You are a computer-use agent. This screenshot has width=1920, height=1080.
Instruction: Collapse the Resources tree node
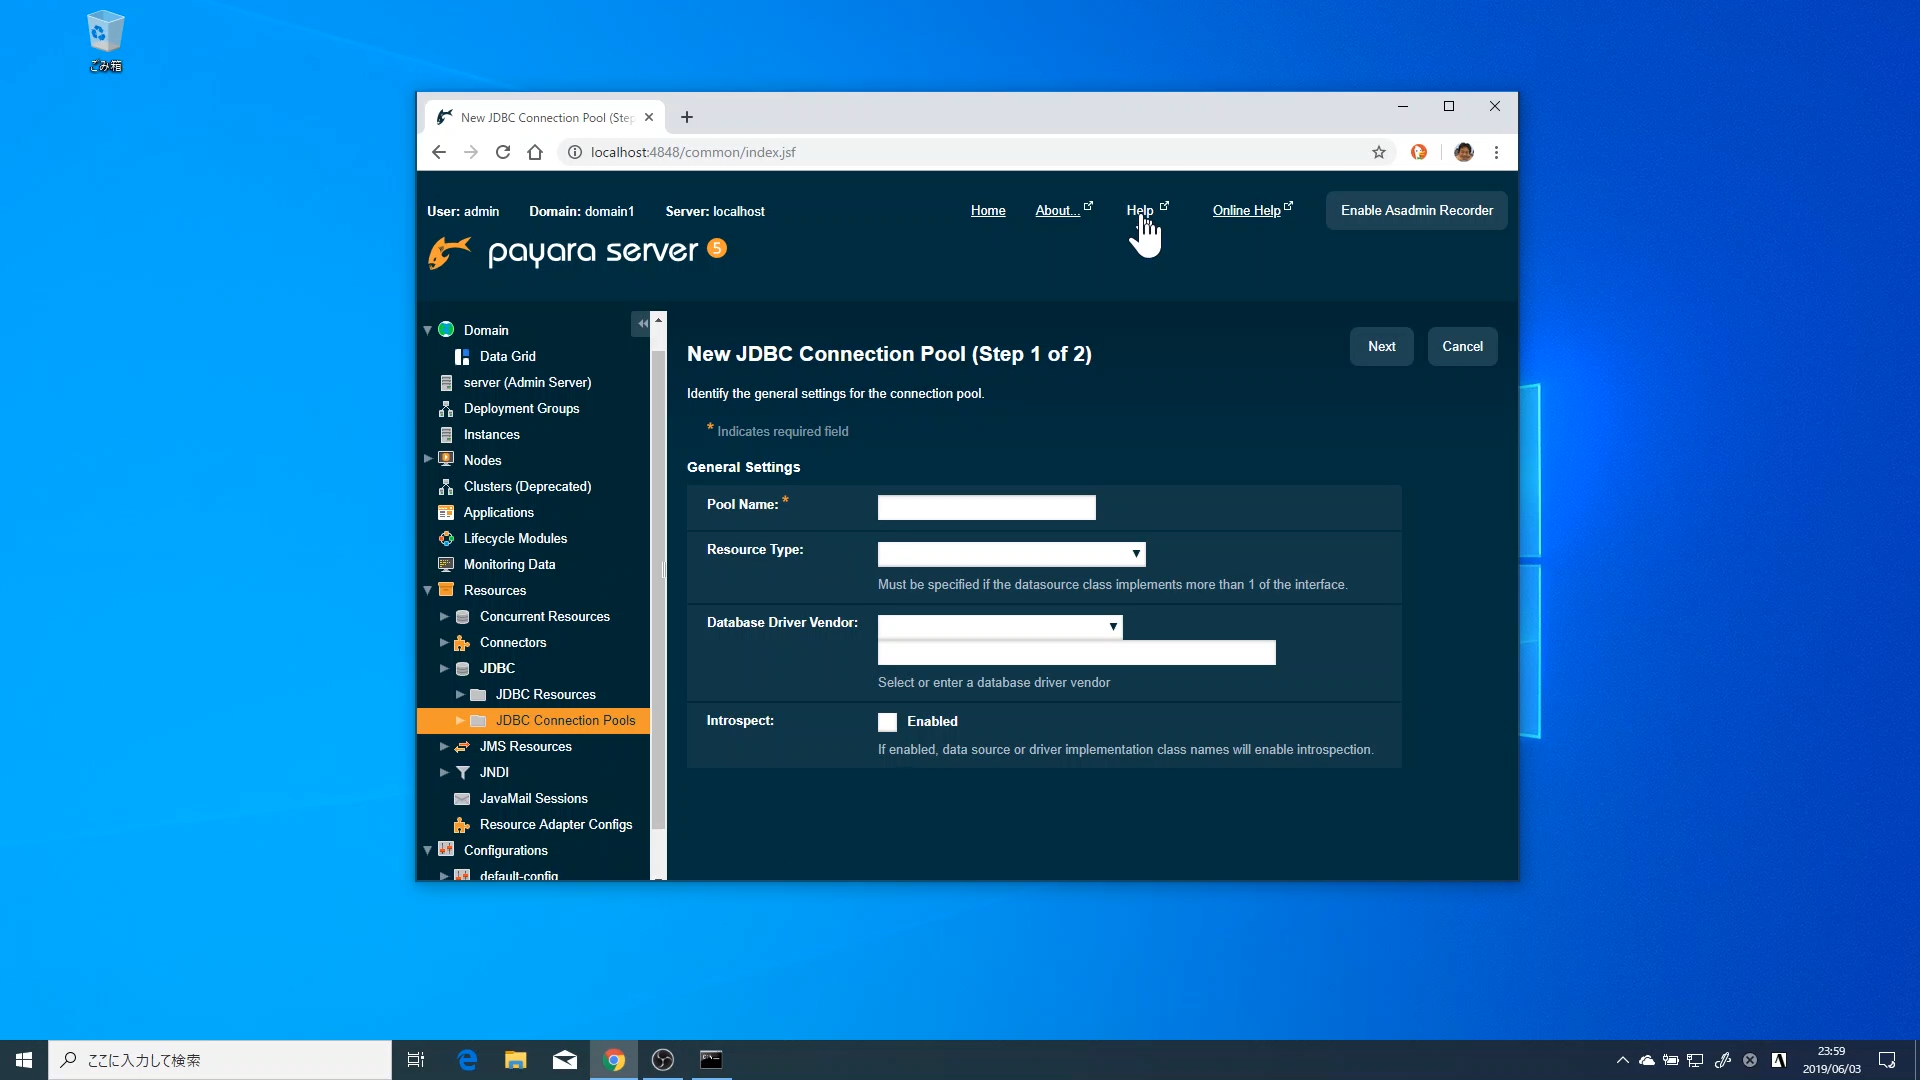[428, 591]
